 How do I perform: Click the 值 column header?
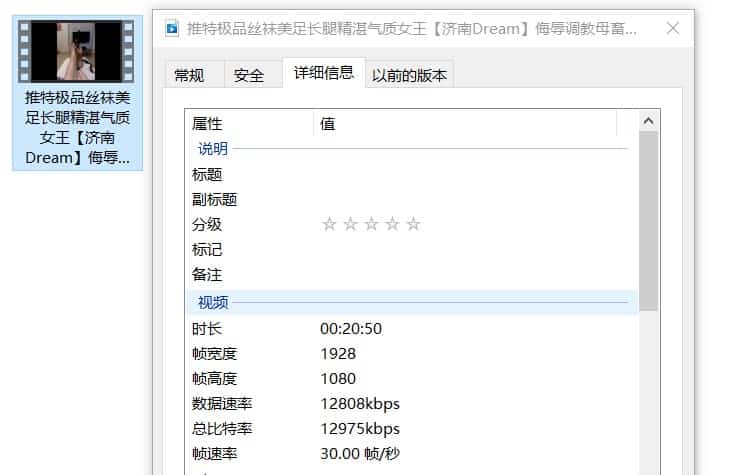[x=327, y=124]
